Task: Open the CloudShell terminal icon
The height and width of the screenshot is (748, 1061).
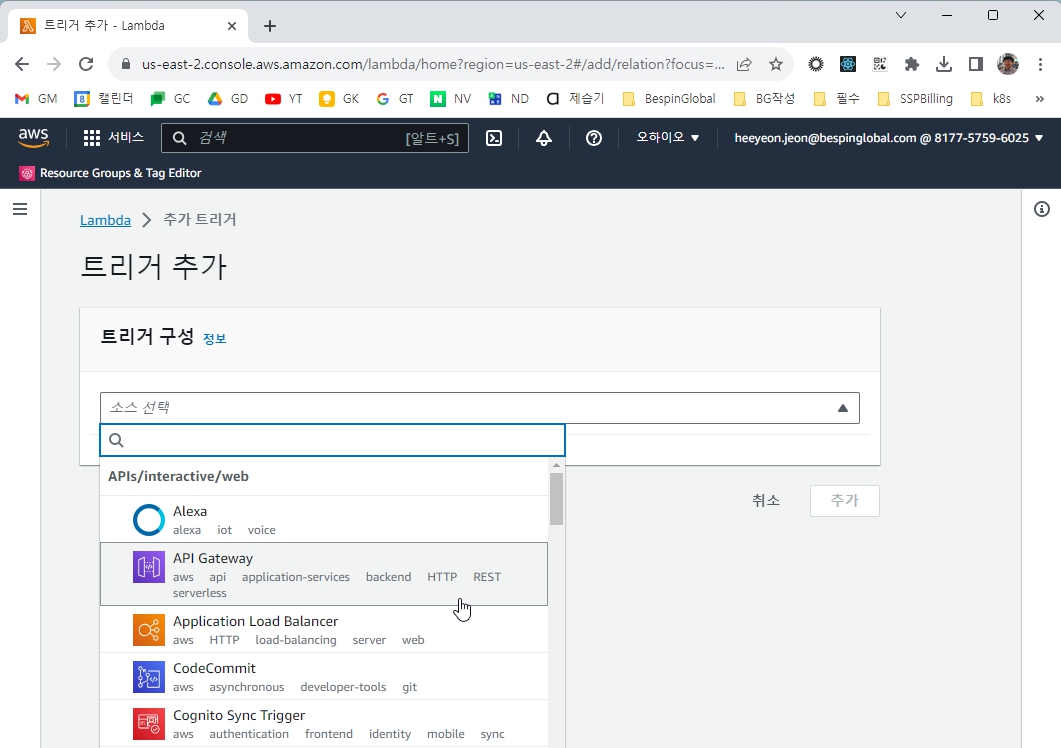Action: pos(494,138)
